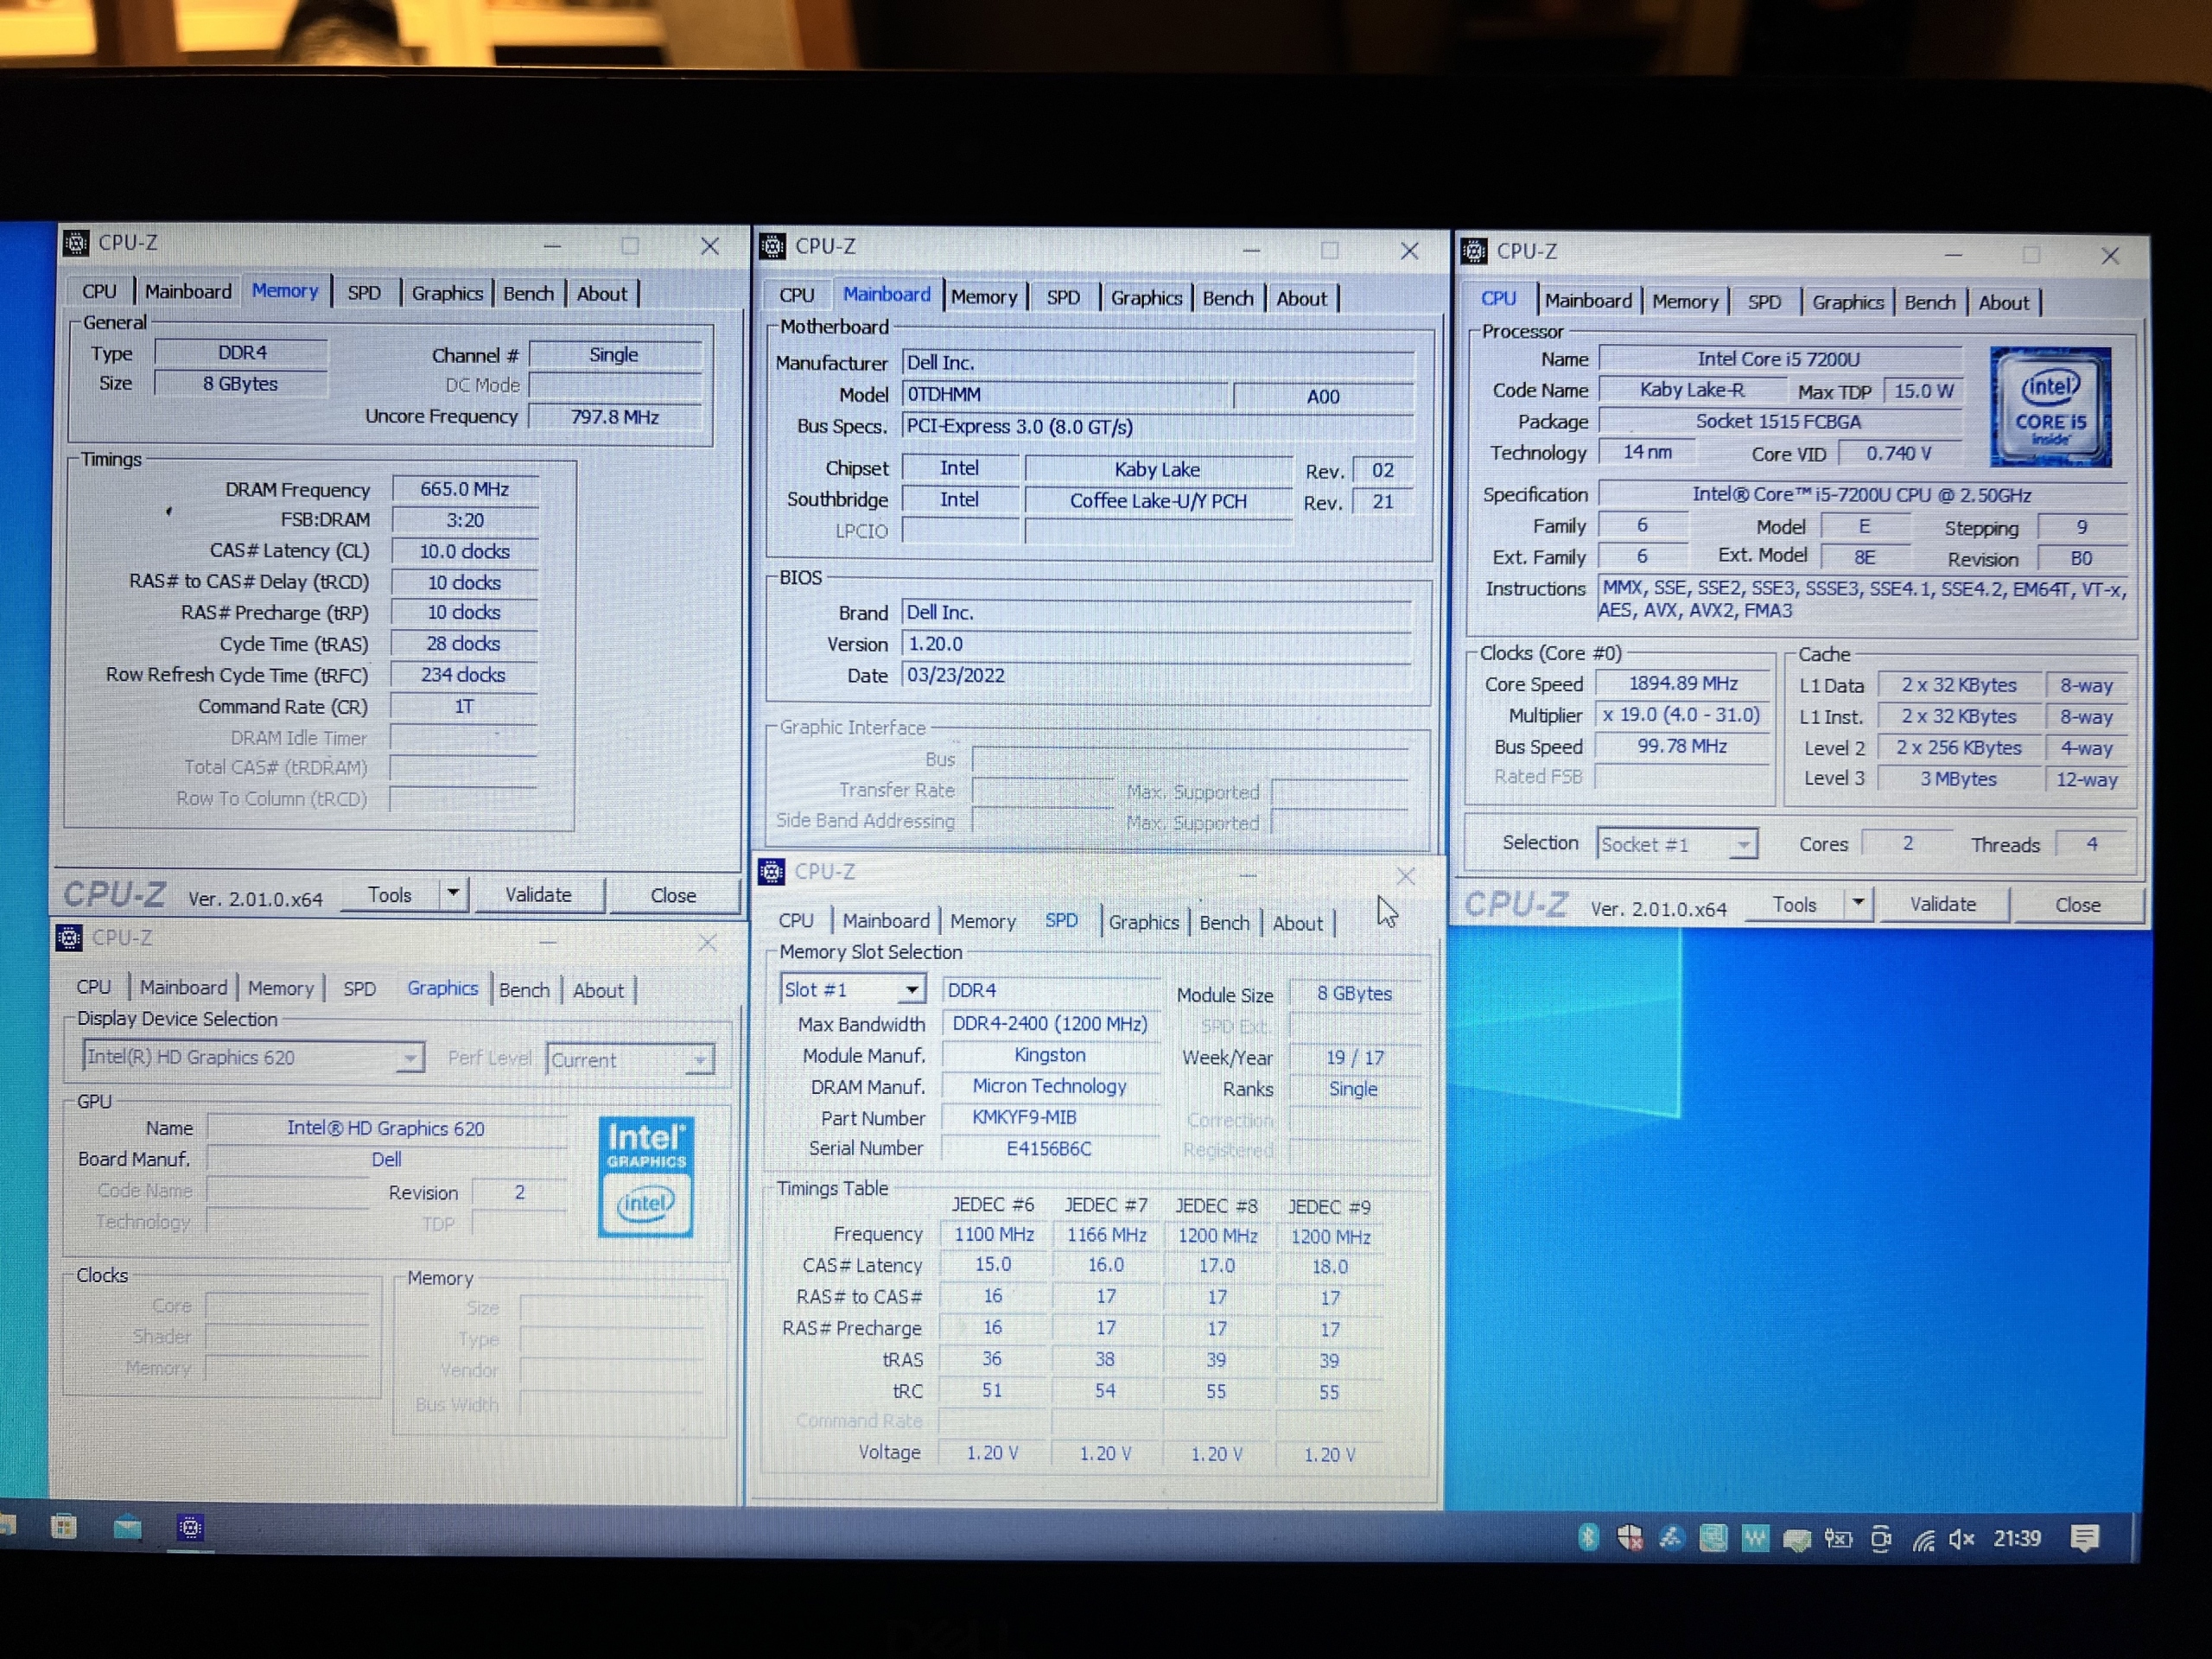Screen dimensions: 2212x1659
Task: Switch to SPD tab in Mainboard window
Action: pos(1063,298)
